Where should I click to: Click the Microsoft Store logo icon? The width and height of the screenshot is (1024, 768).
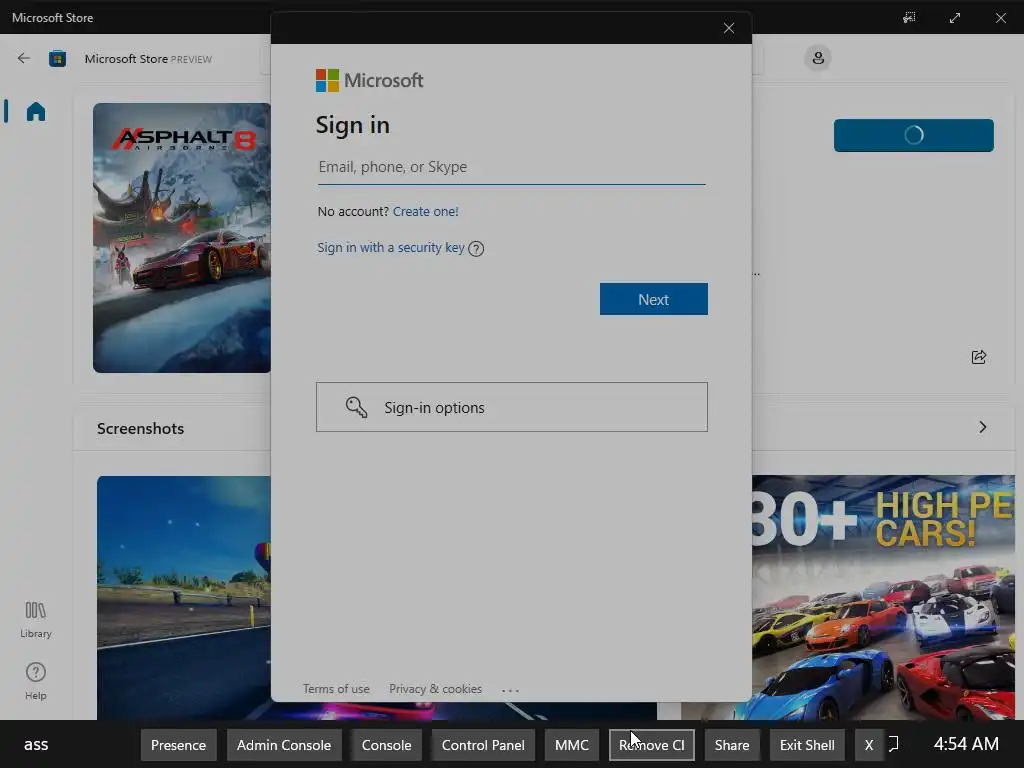[x=57, y=59]
